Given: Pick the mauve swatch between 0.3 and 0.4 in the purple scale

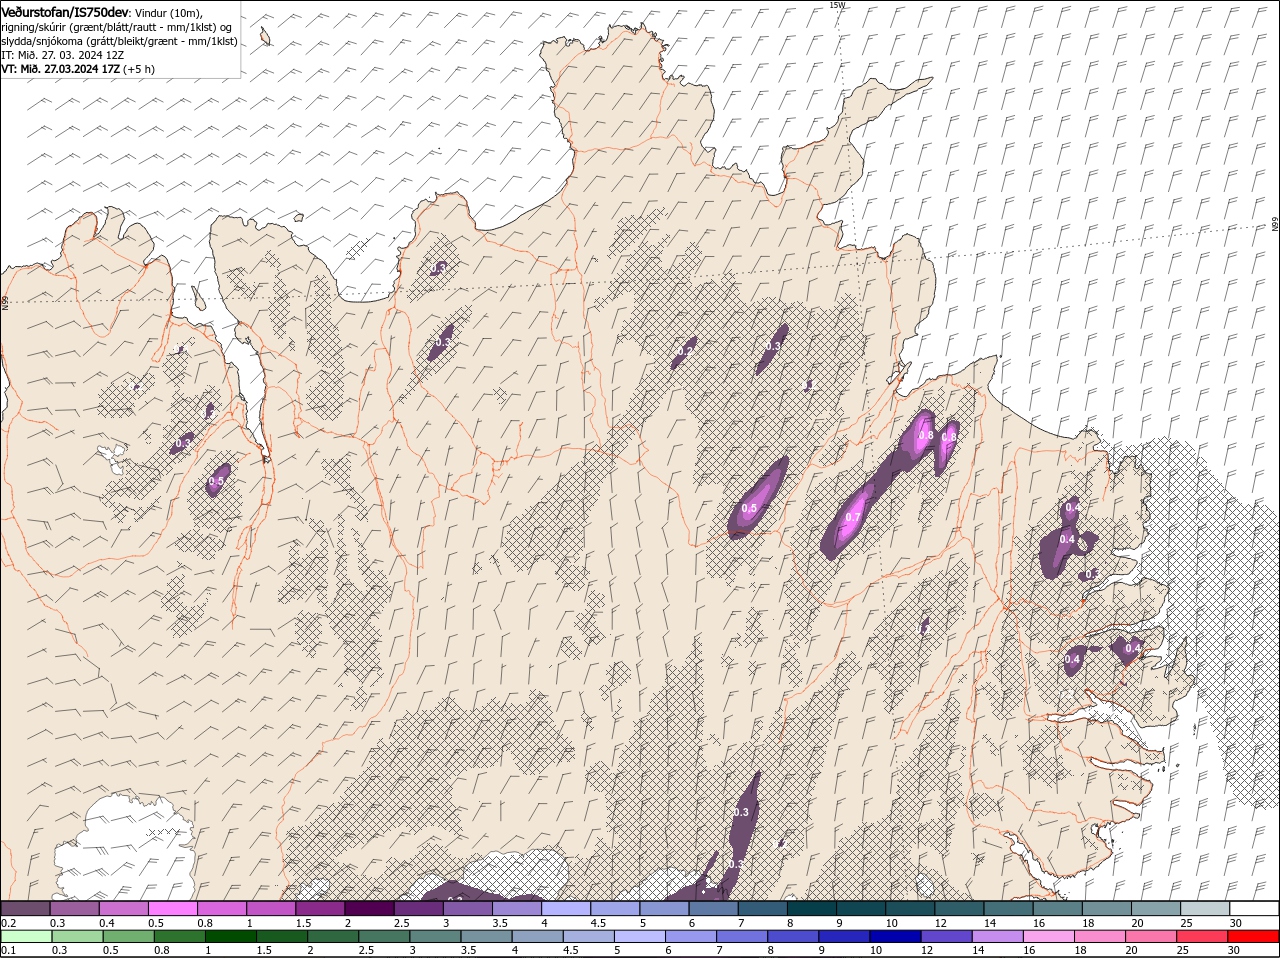Looking at the screenshot, I should point(75,908).
